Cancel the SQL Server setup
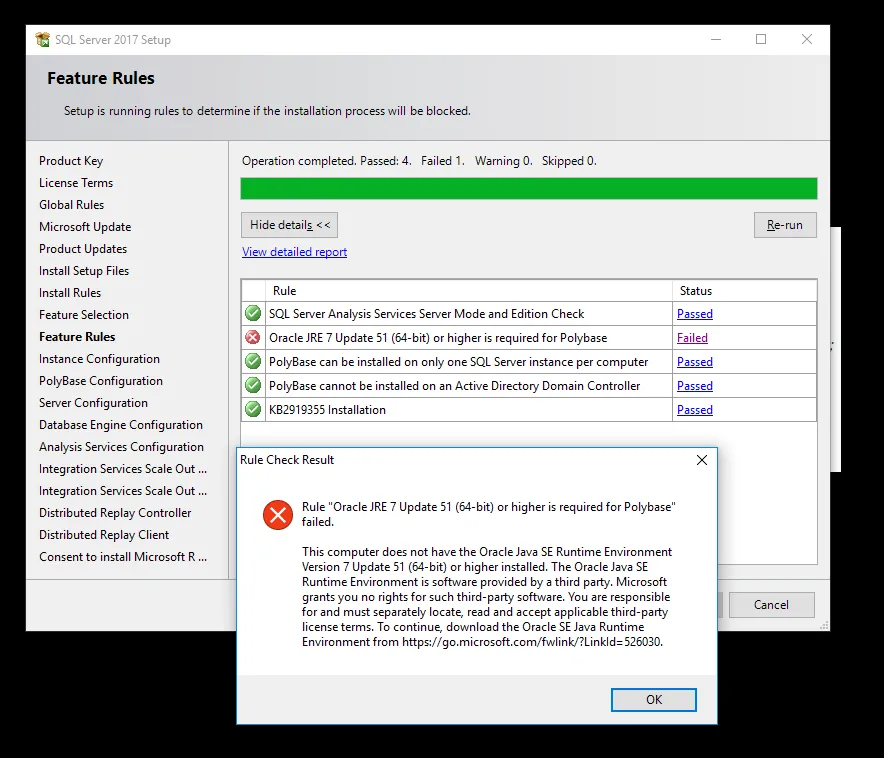Screen dimensions: 884x758 [771, 605]
